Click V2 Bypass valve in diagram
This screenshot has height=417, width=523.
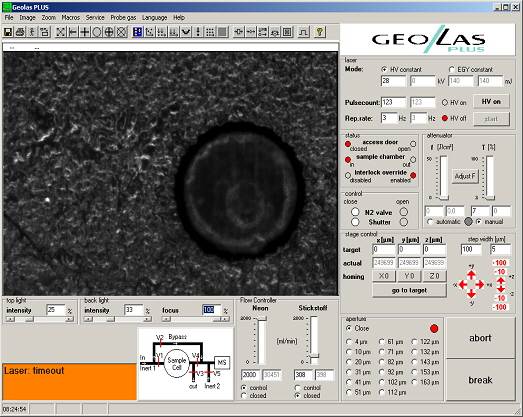tap(160, 342)
